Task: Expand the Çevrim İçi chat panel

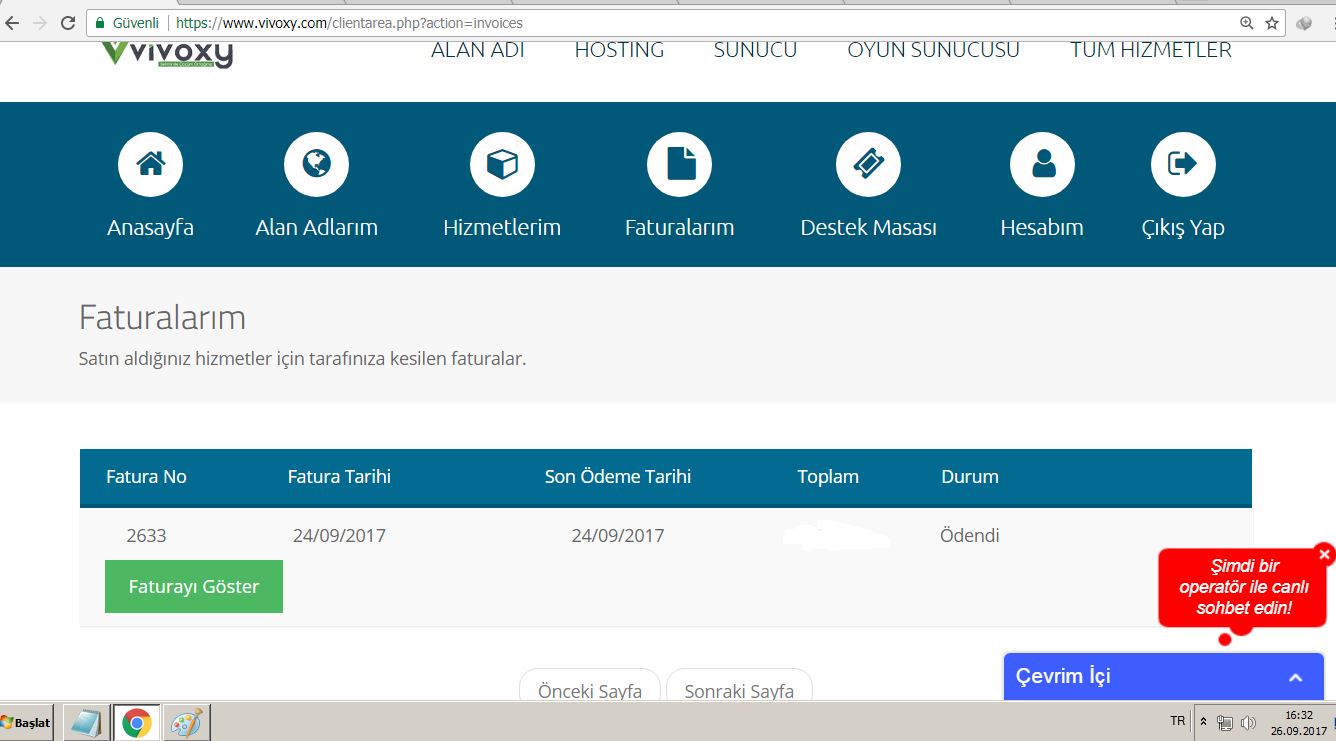Action: coord(1295,677)
